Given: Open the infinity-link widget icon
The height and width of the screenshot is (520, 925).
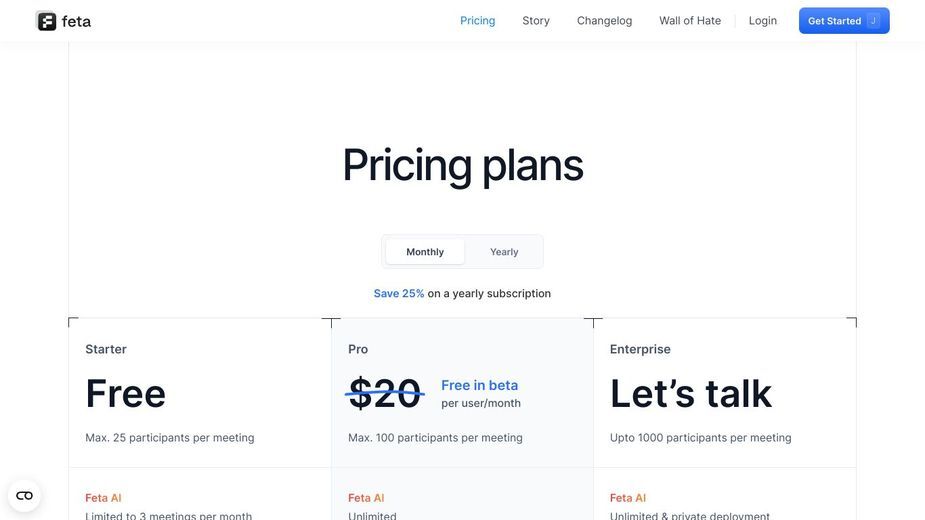Looking at the screenshot, I should point(24,495).
